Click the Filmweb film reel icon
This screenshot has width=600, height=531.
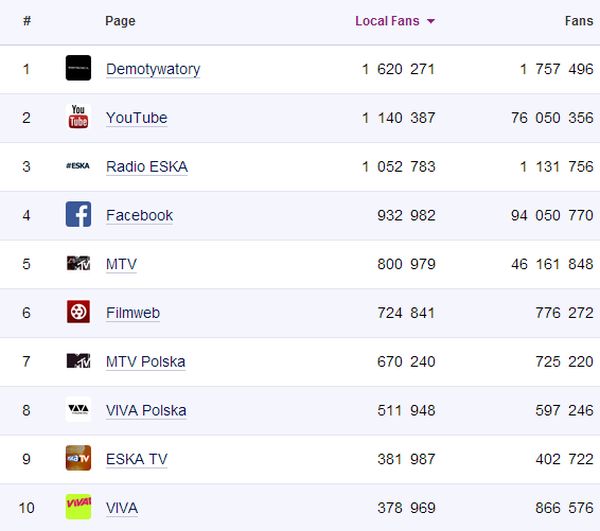(x=78, y=312)
